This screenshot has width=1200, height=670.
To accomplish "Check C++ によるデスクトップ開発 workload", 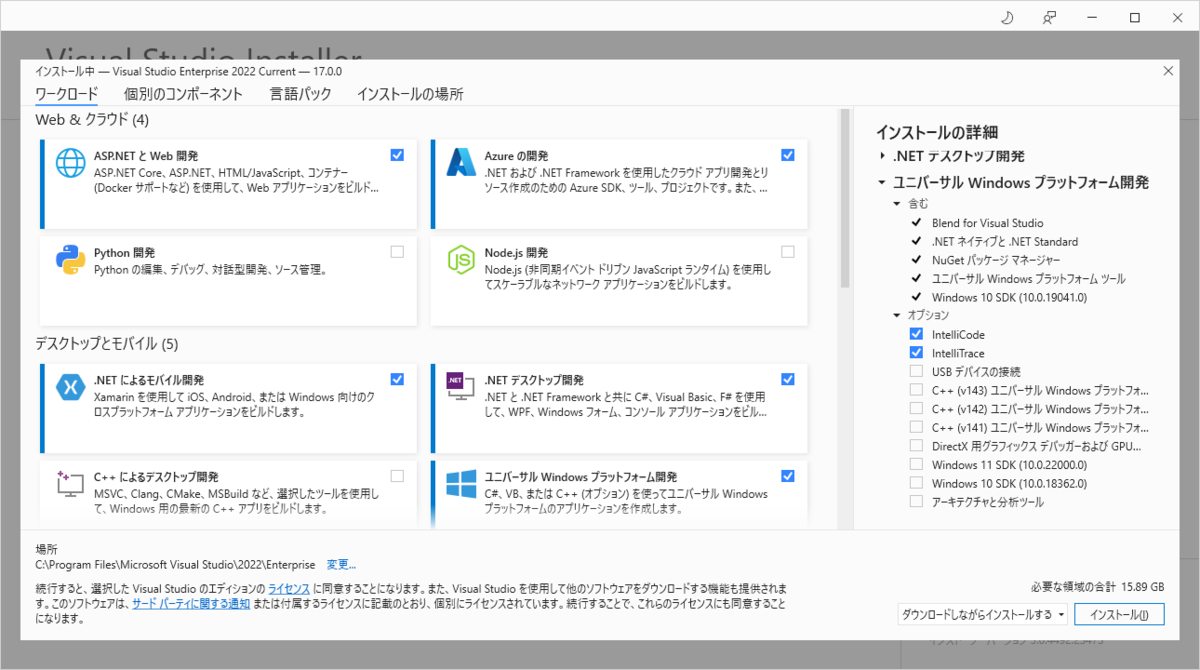I will 397,476.
